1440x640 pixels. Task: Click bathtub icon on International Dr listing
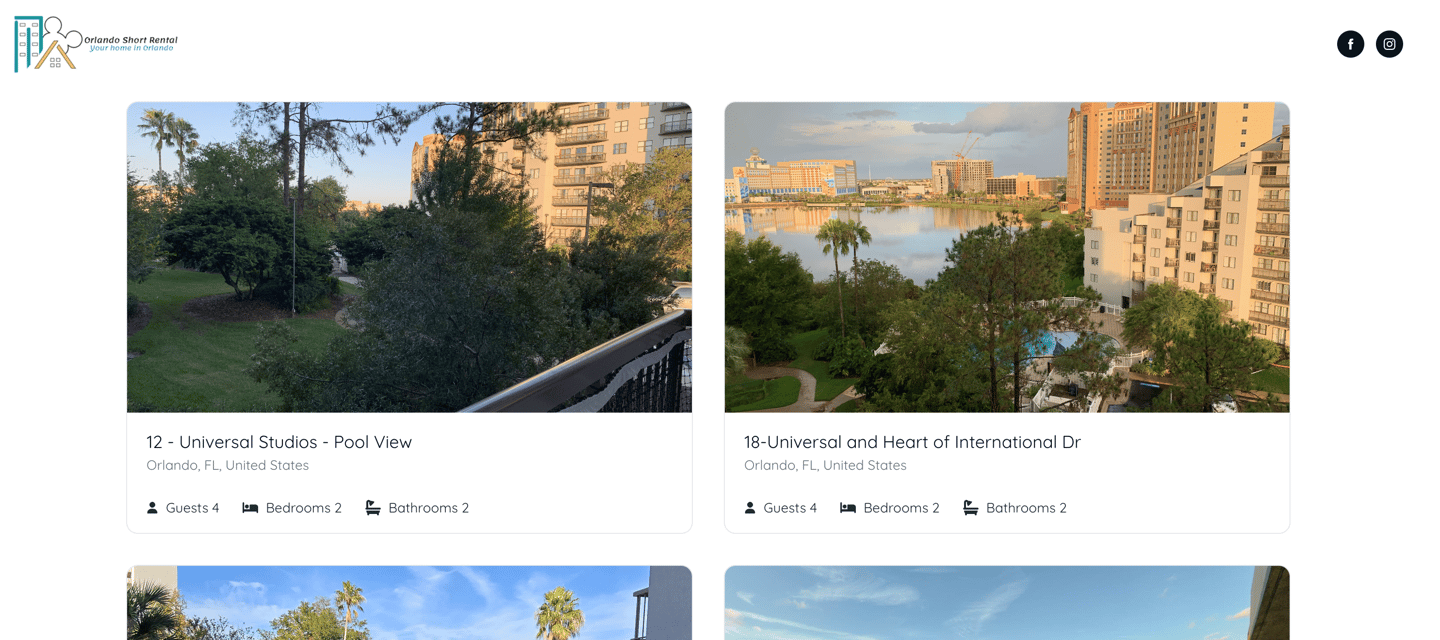point(971,508)
